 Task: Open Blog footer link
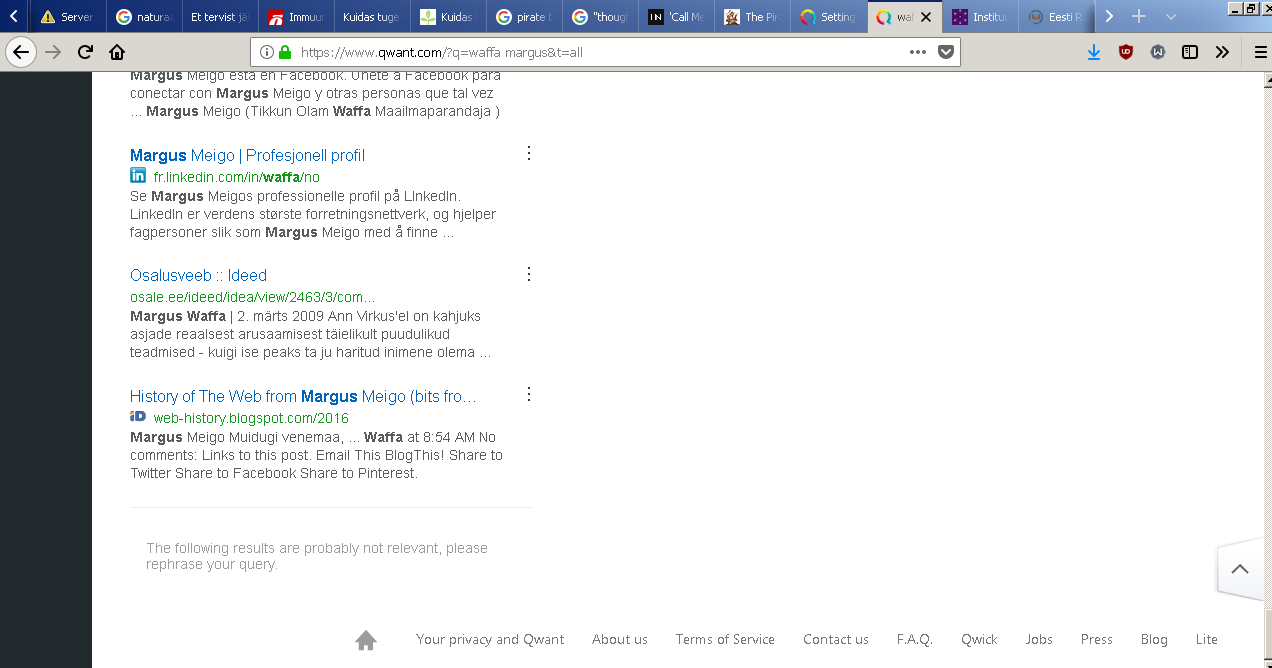coord(1154,640)
